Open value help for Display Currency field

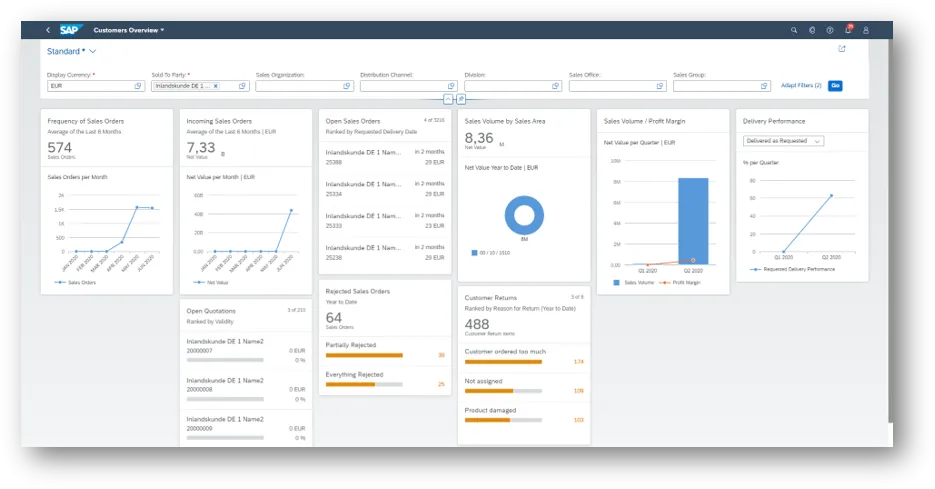138,86
